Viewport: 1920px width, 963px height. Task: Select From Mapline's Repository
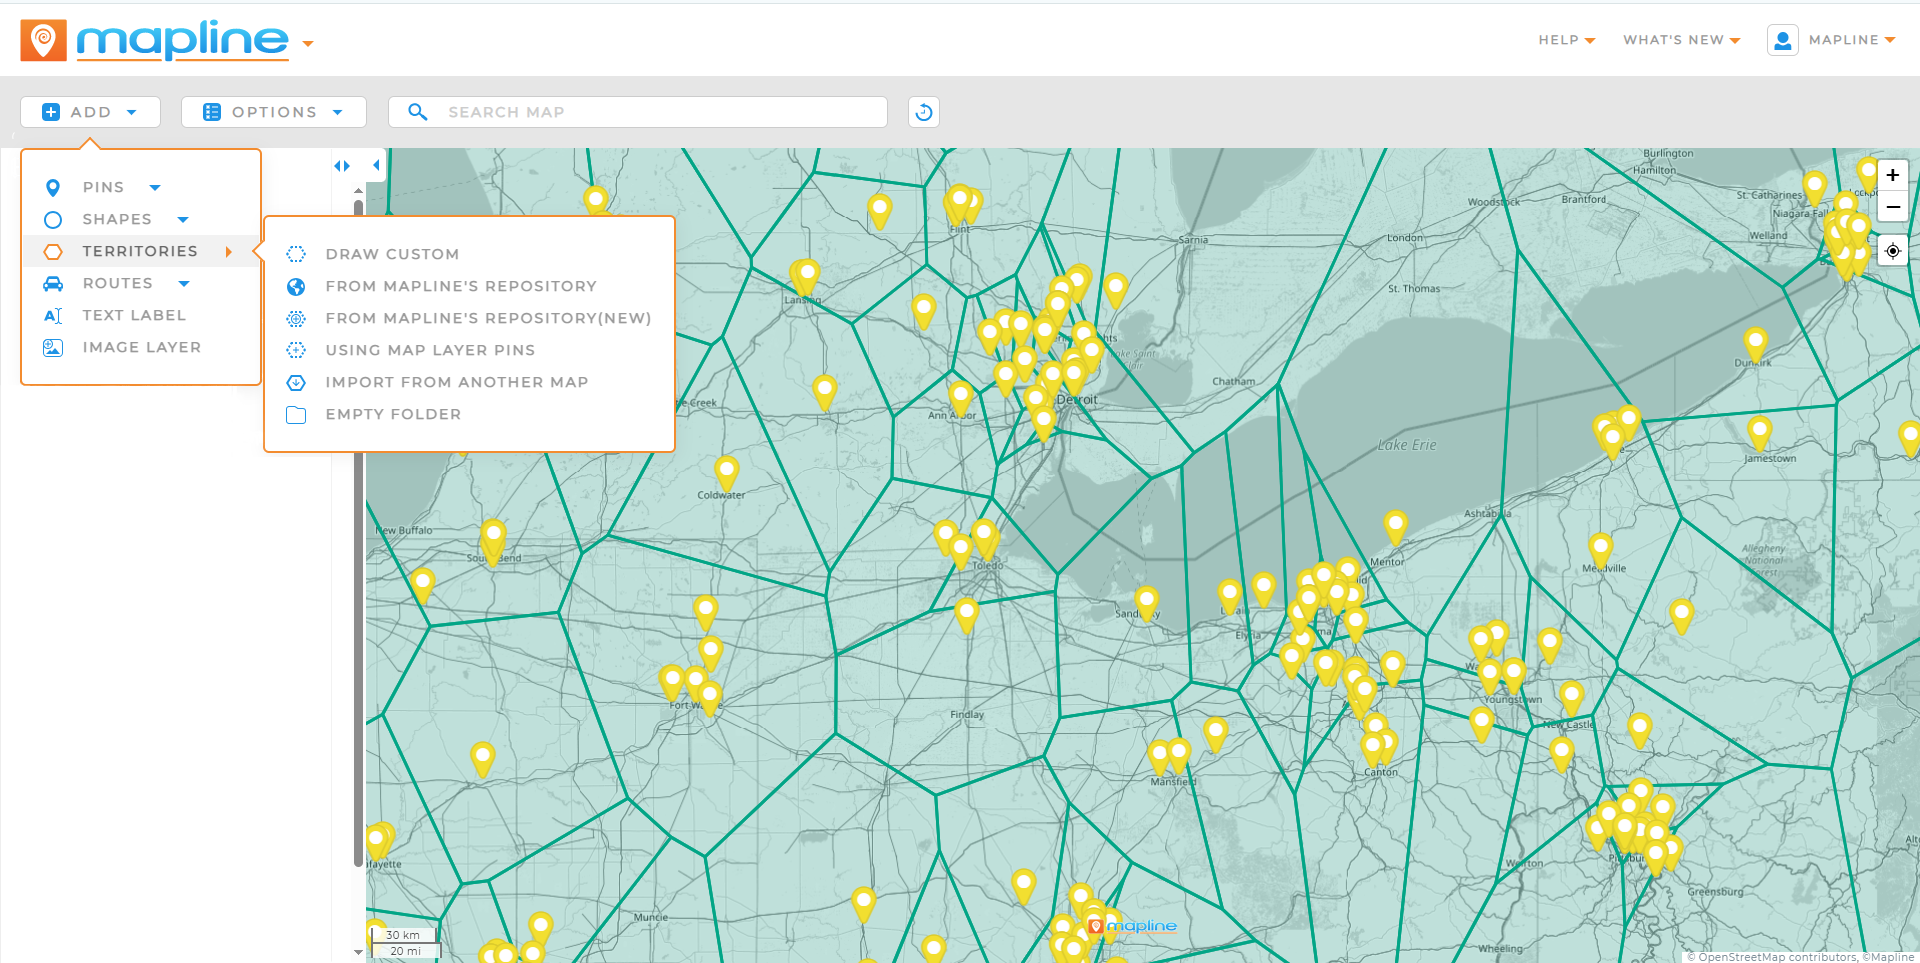point(461,286)
